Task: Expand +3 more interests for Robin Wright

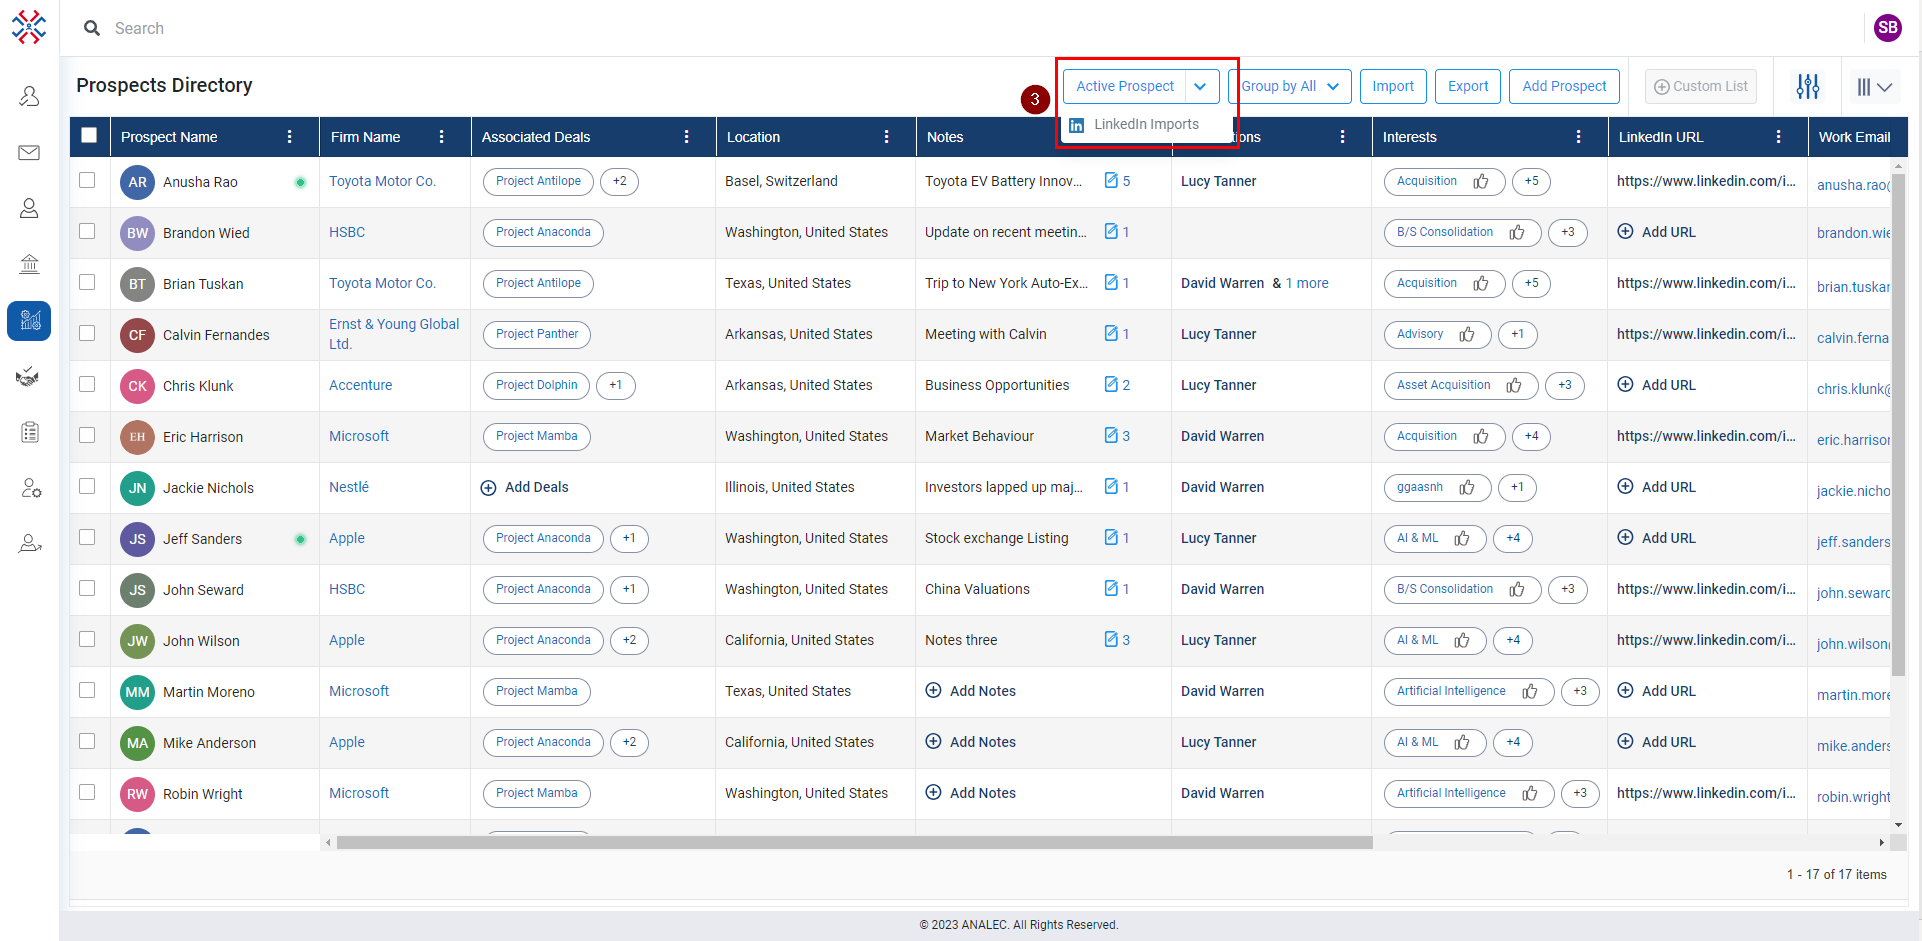Action: [1579, 793]
